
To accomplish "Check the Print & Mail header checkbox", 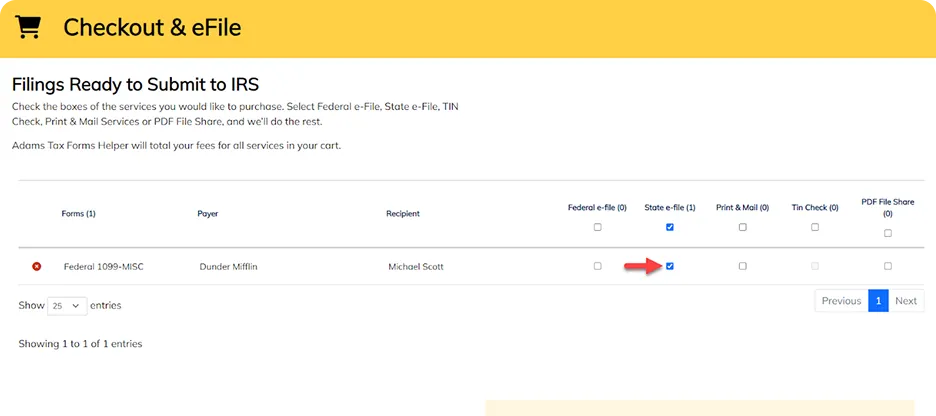I will (743, 227).
